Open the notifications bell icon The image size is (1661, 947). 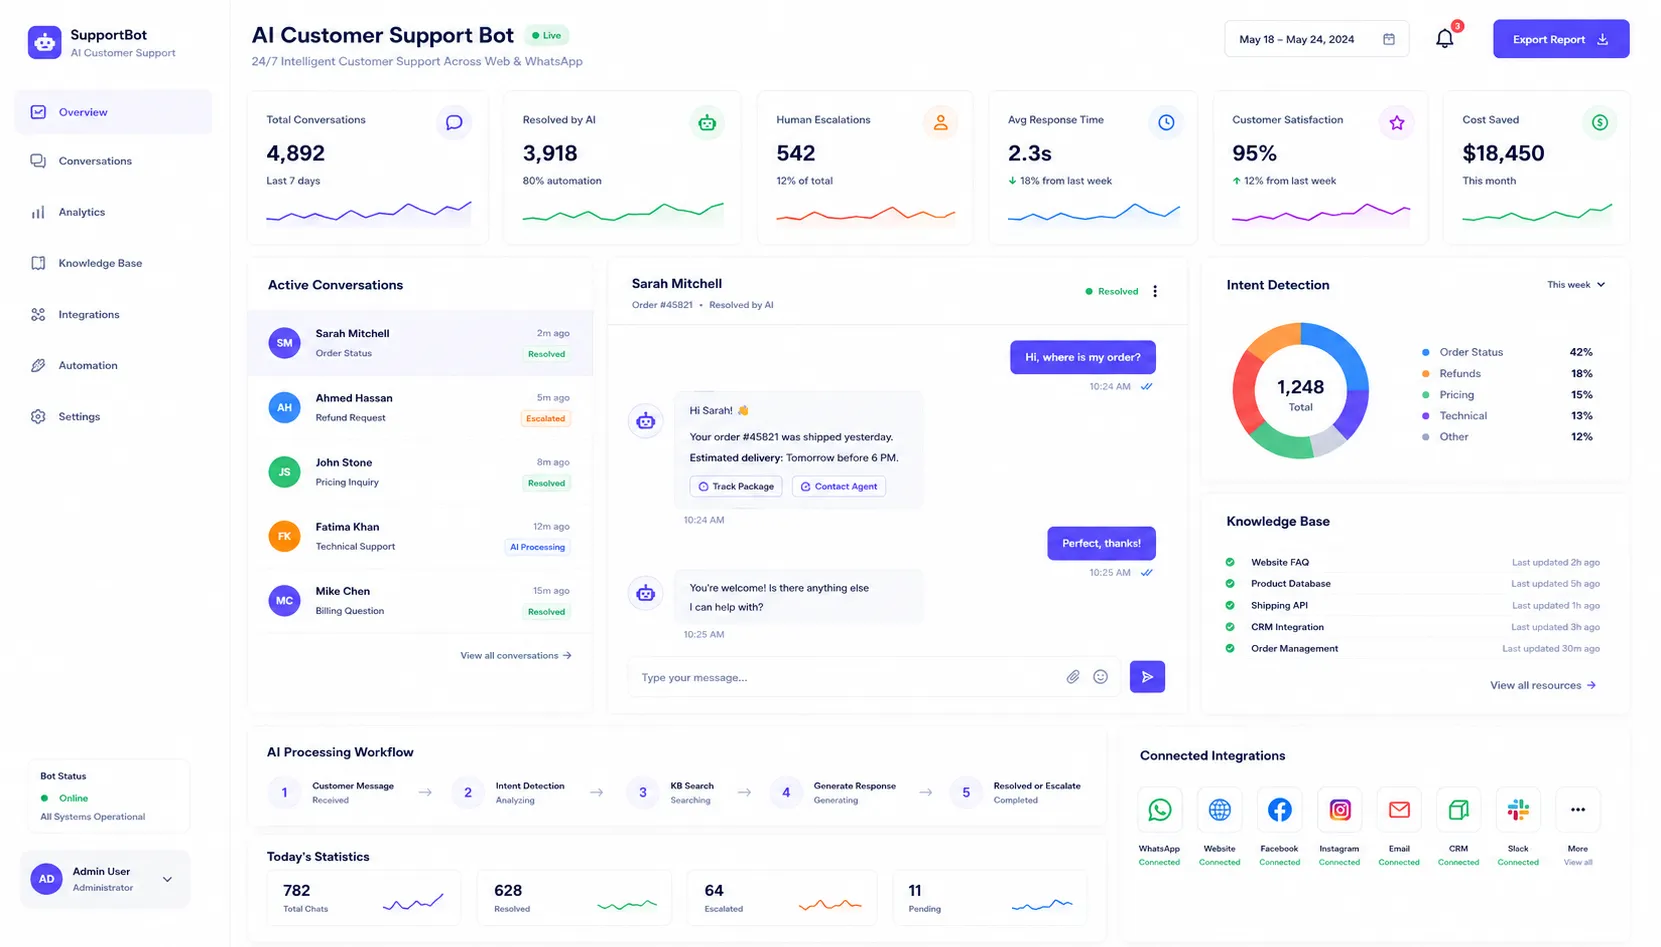point(1444,39)
